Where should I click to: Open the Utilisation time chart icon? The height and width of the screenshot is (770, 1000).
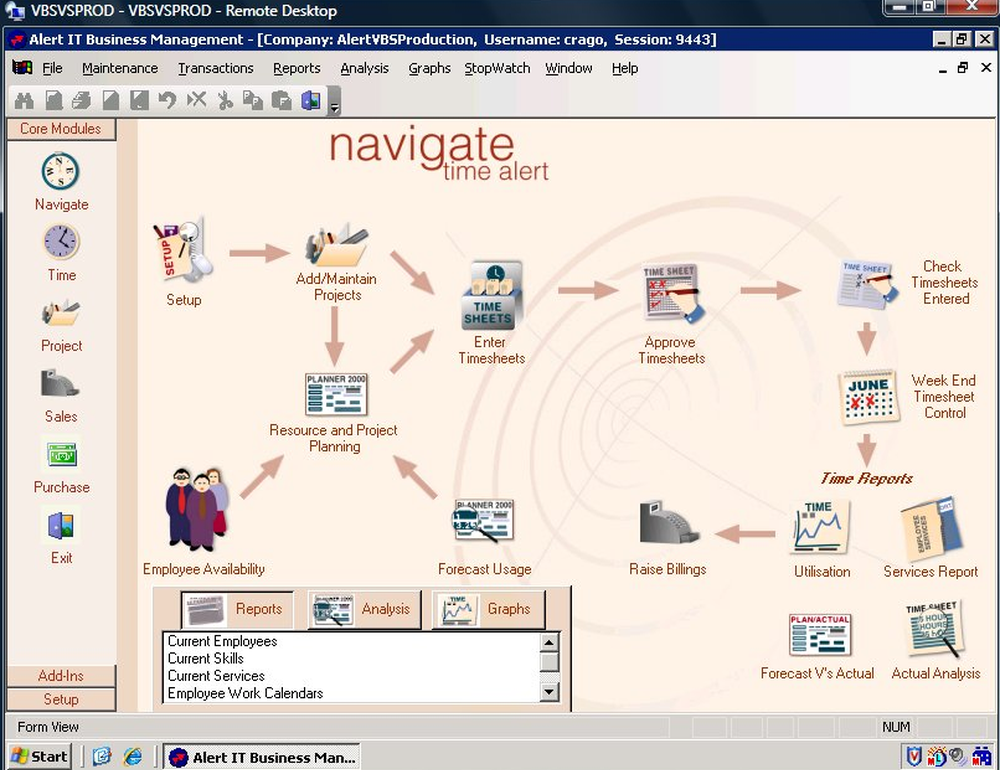click(x=820, y=526)
